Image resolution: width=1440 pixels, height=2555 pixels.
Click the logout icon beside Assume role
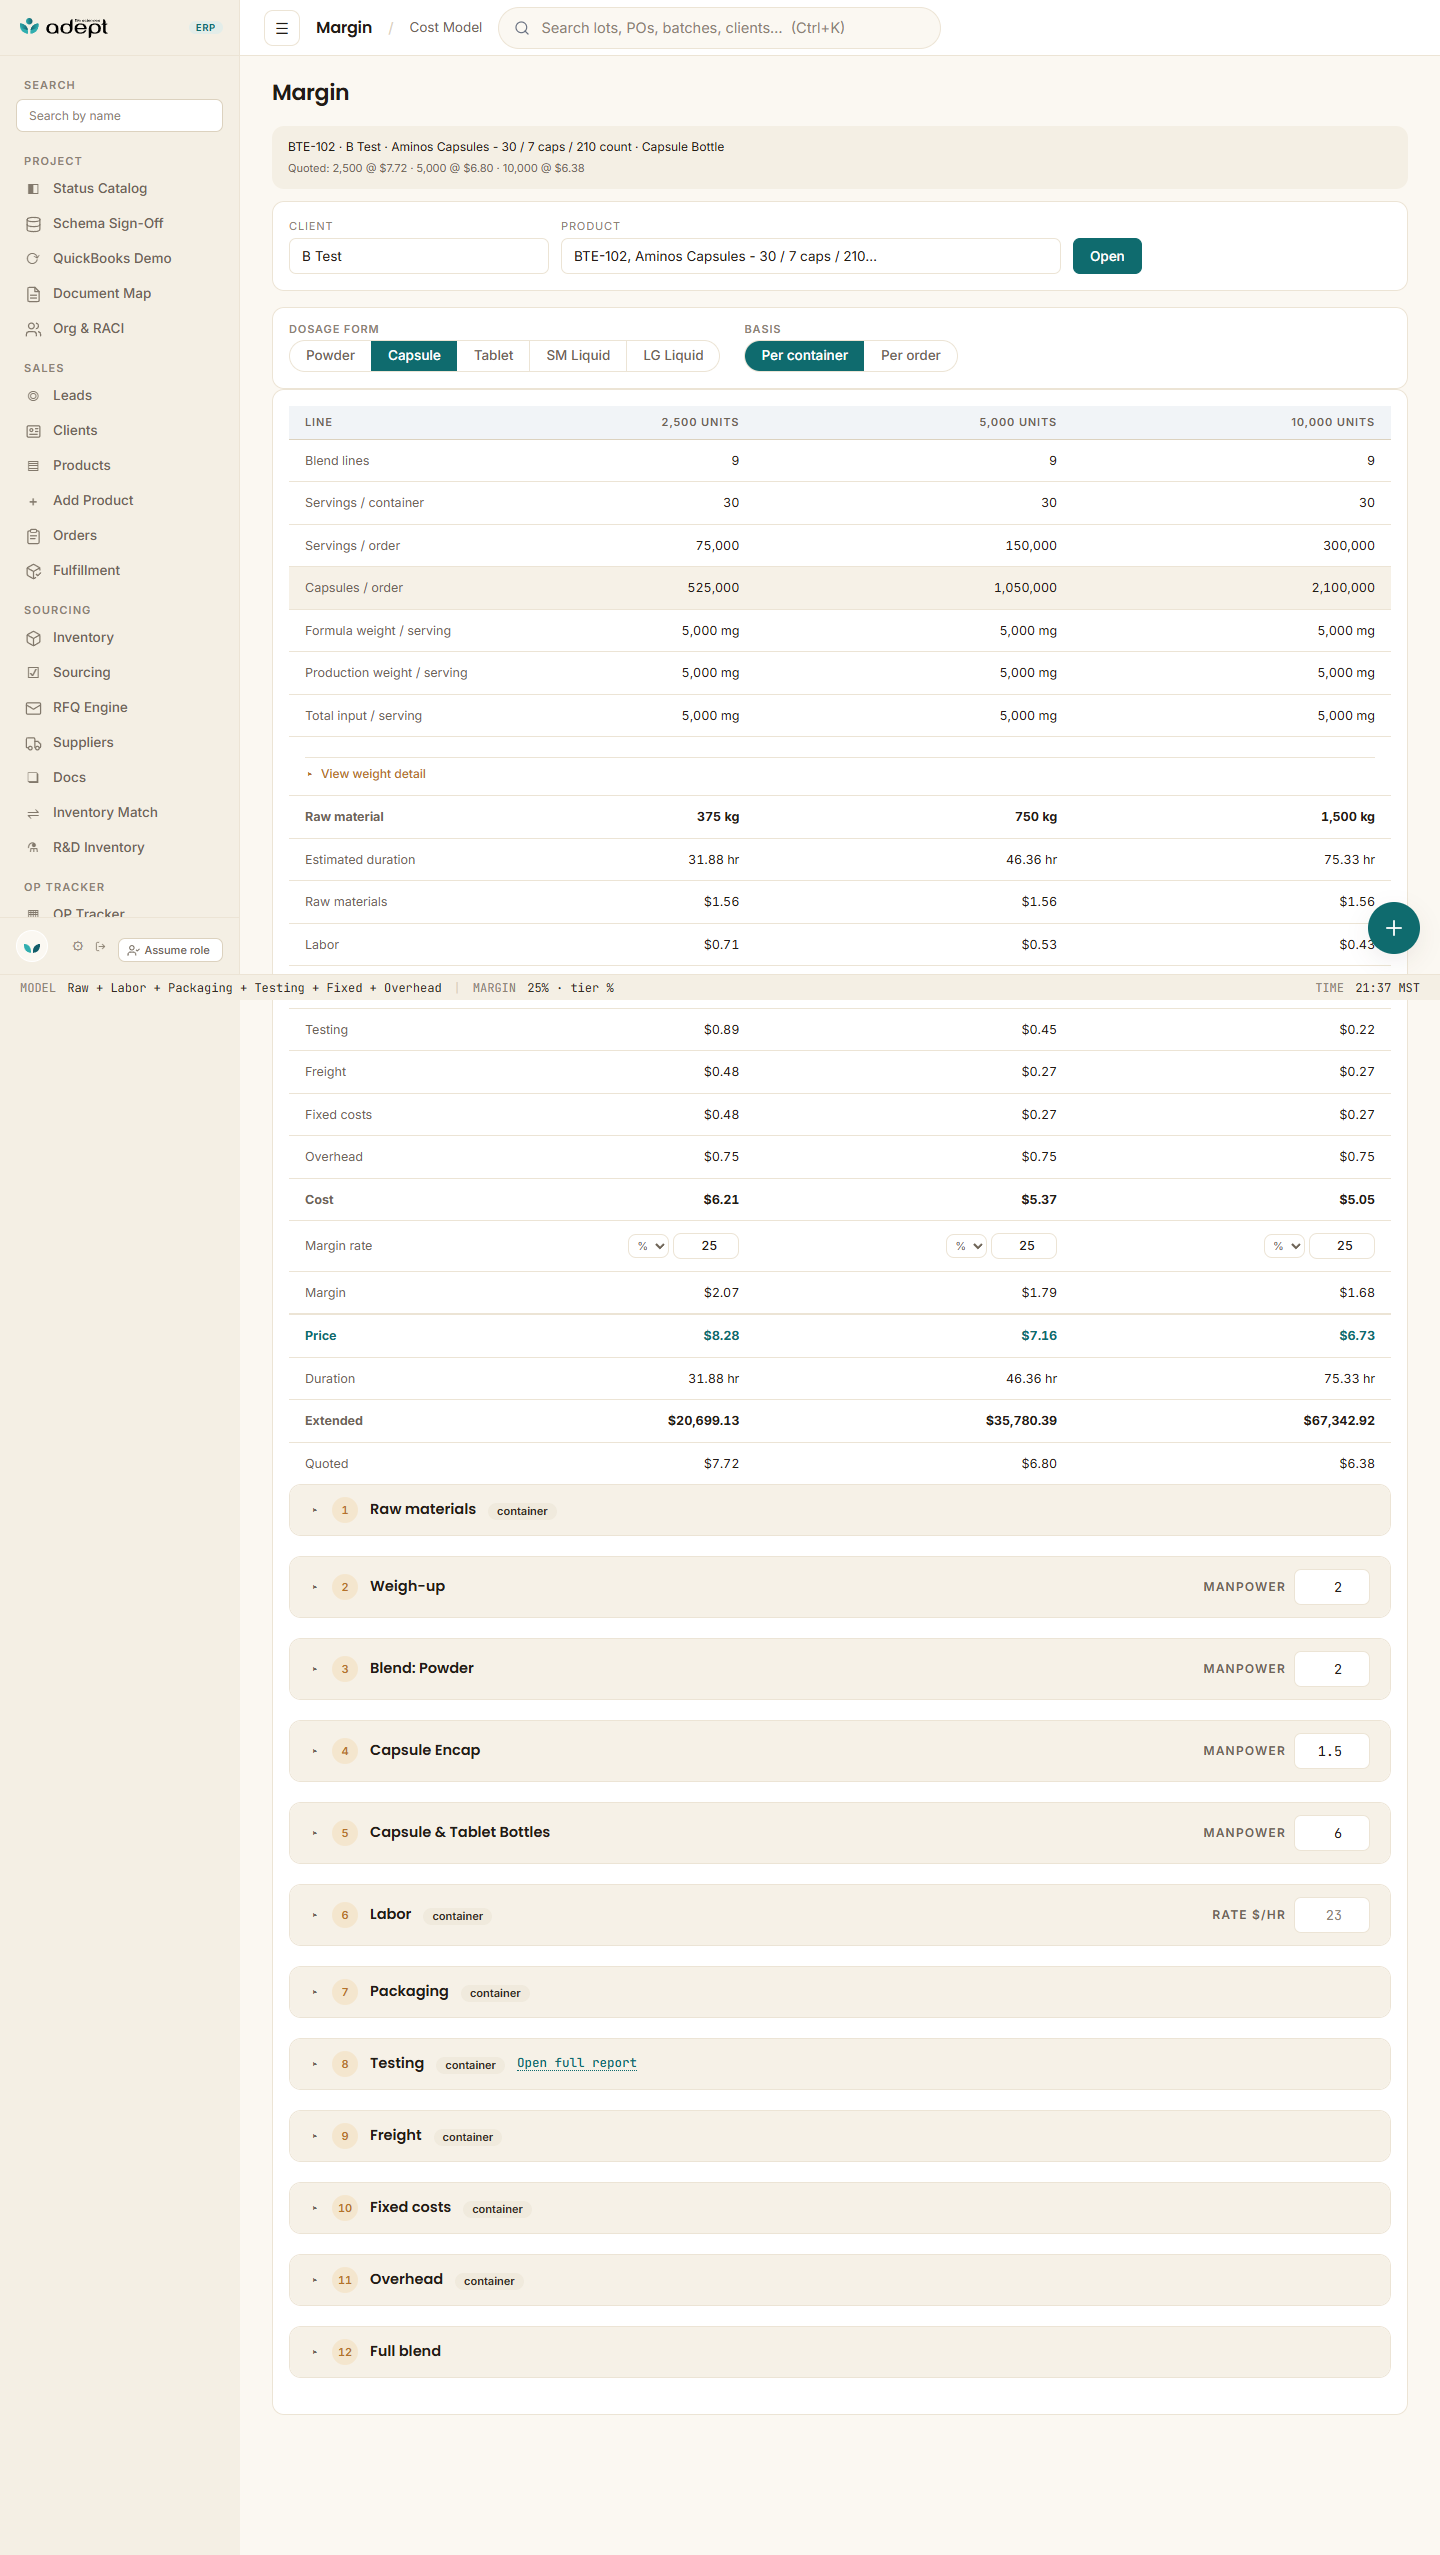pos(100,946)
